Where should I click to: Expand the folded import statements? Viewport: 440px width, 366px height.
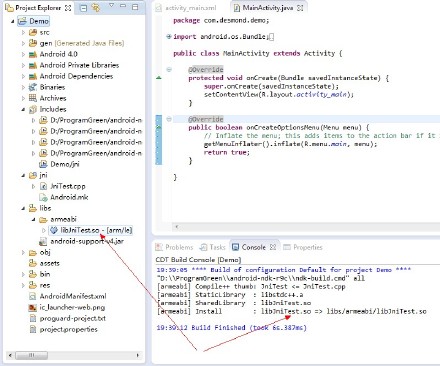(169, 37)
